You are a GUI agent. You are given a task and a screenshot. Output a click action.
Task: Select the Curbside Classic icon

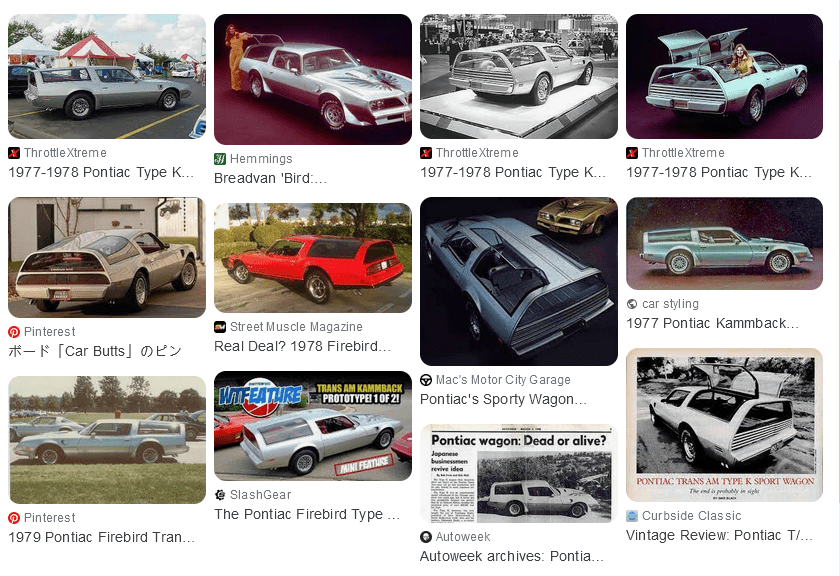tap(631, 516)
